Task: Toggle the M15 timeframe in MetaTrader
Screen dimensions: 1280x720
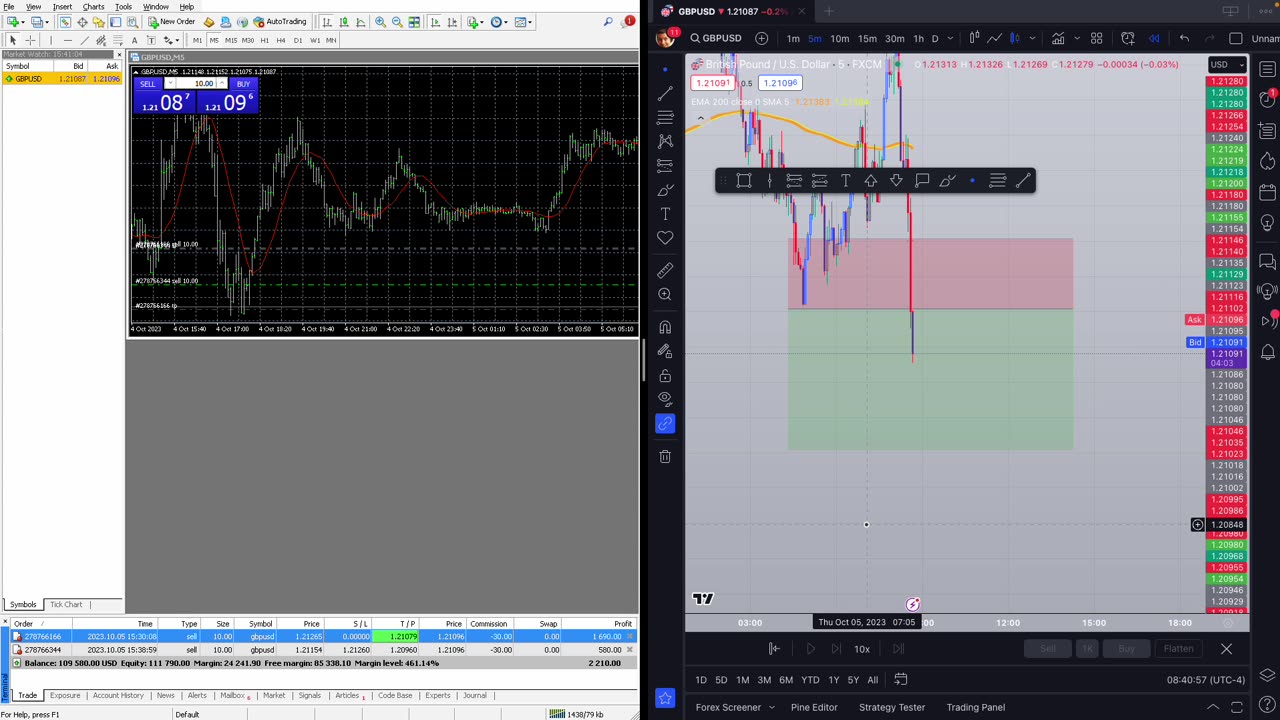Action: point(231,40)
